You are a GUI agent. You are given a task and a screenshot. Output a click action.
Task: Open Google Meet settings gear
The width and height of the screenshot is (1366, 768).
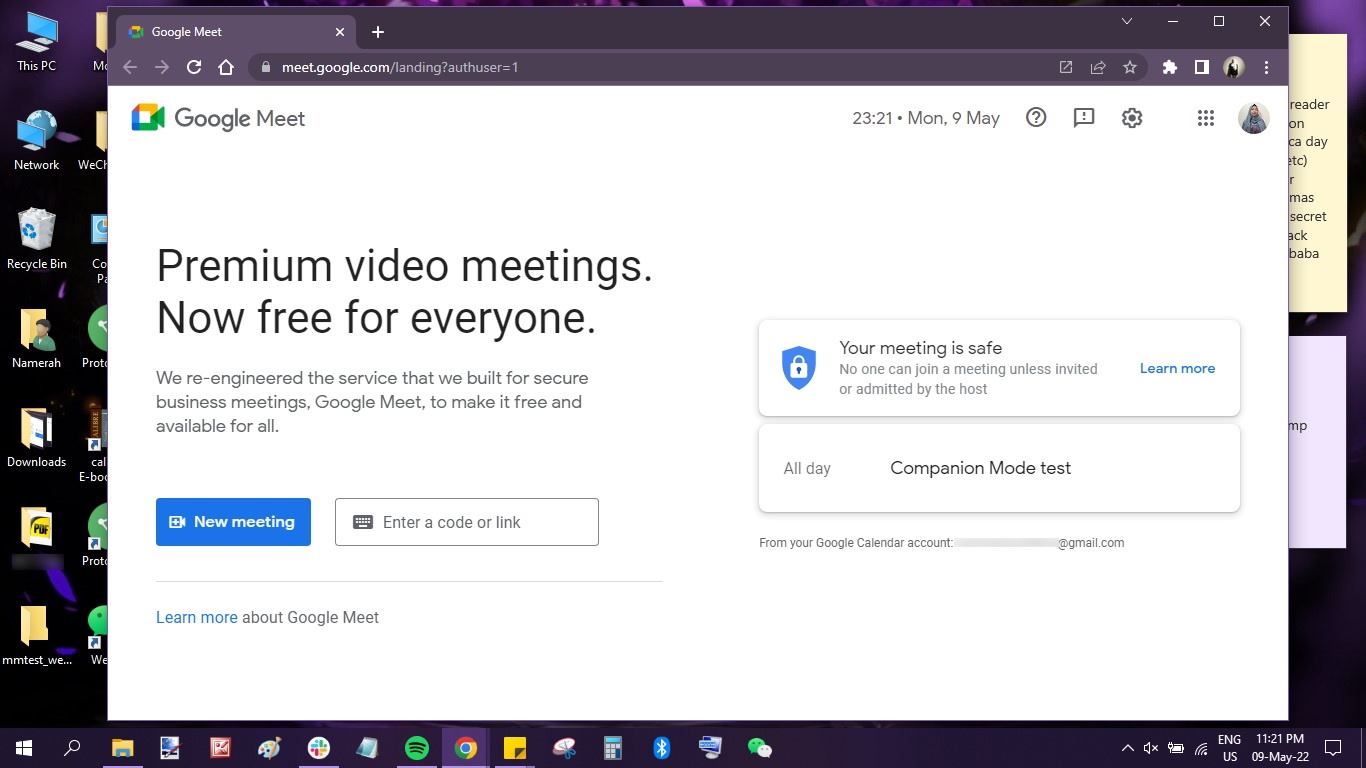[1132, 118]
